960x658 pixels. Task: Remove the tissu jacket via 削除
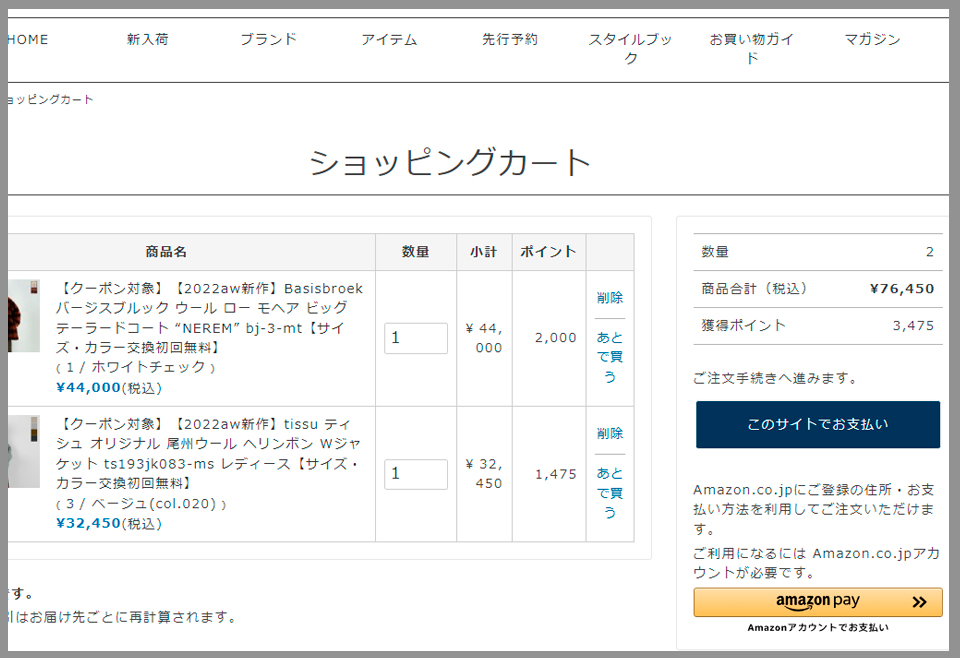coord(609,434)
